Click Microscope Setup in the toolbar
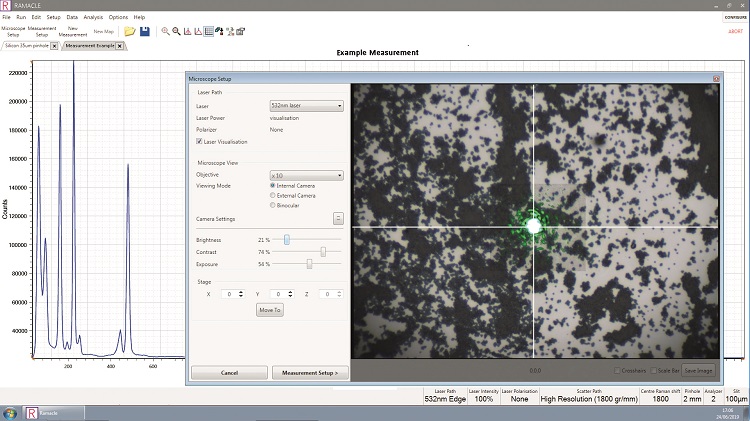This screenshot has width=750, height=421. point(13,32)
